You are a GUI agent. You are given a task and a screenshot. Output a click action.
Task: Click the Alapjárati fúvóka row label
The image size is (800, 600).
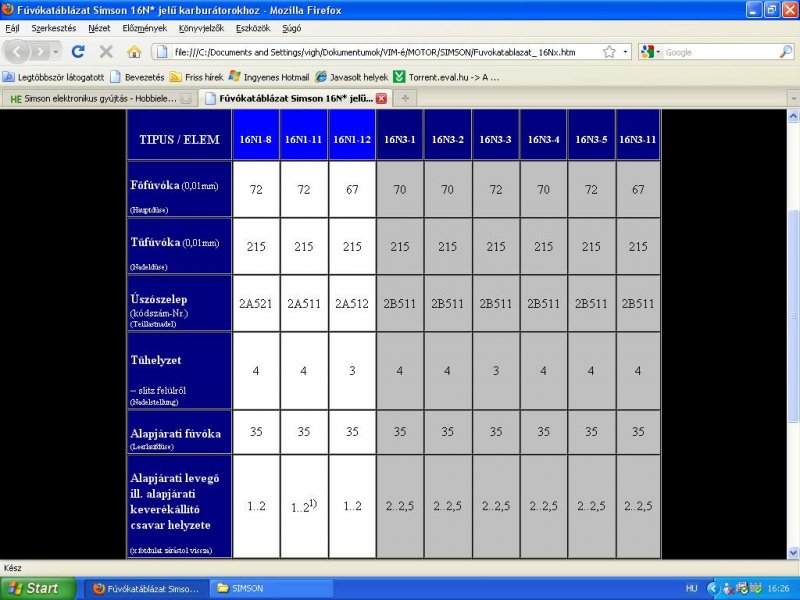click(x=180, y=432)
